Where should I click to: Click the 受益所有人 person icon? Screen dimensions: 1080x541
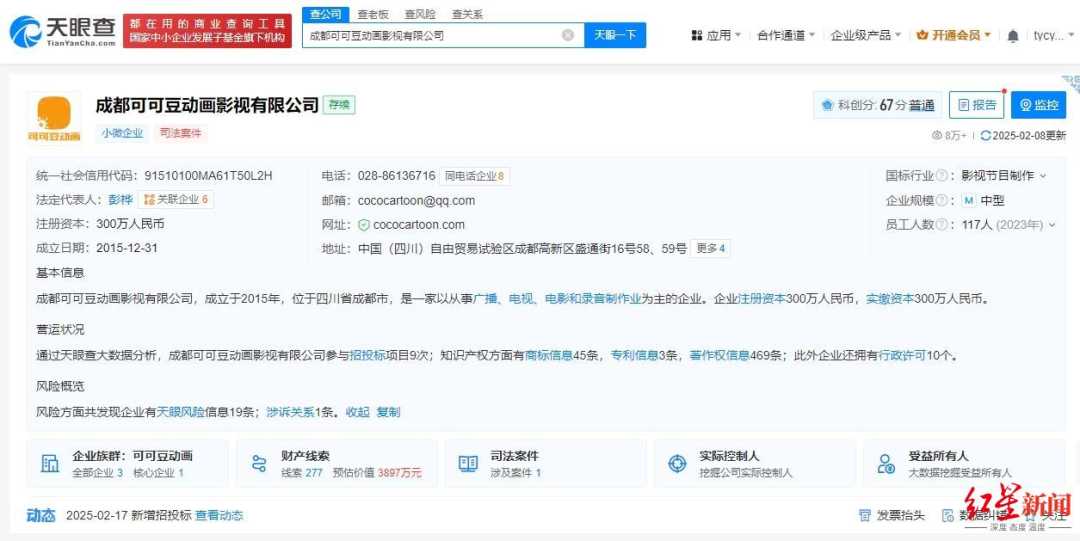tap(886, 463)
